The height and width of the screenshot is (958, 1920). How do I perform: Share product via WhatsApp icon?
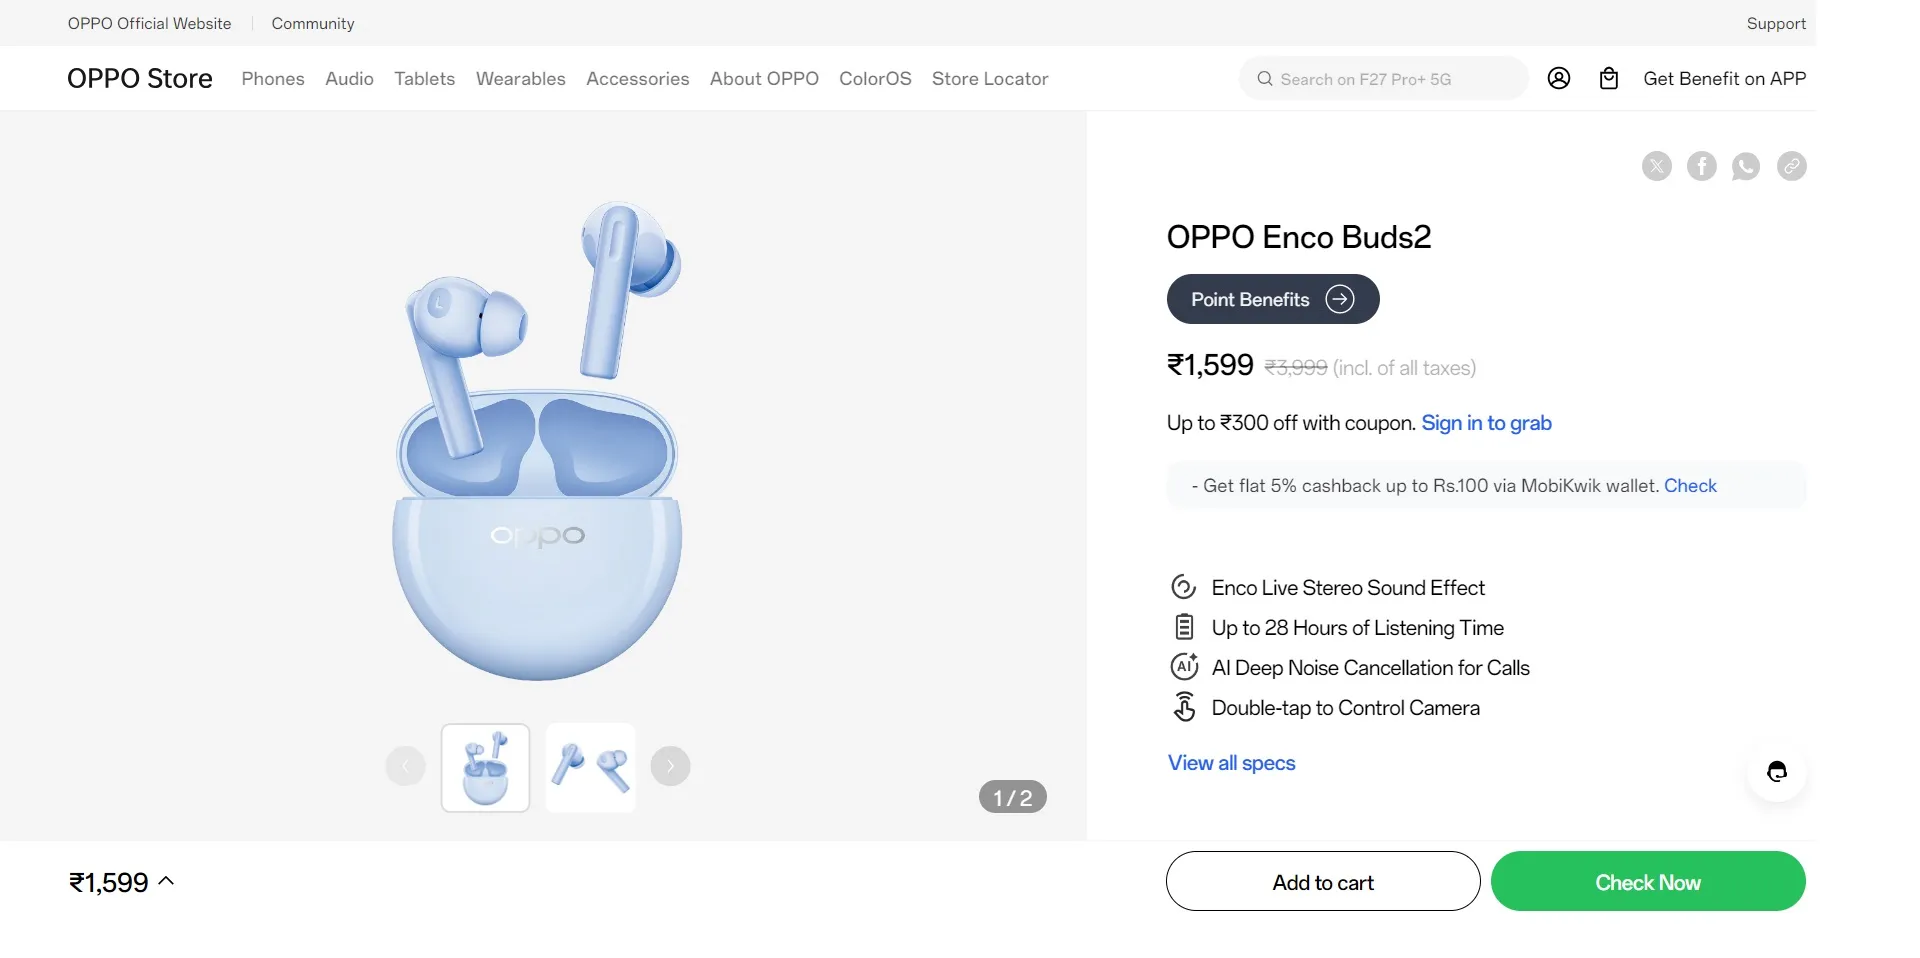[1746, 166]
